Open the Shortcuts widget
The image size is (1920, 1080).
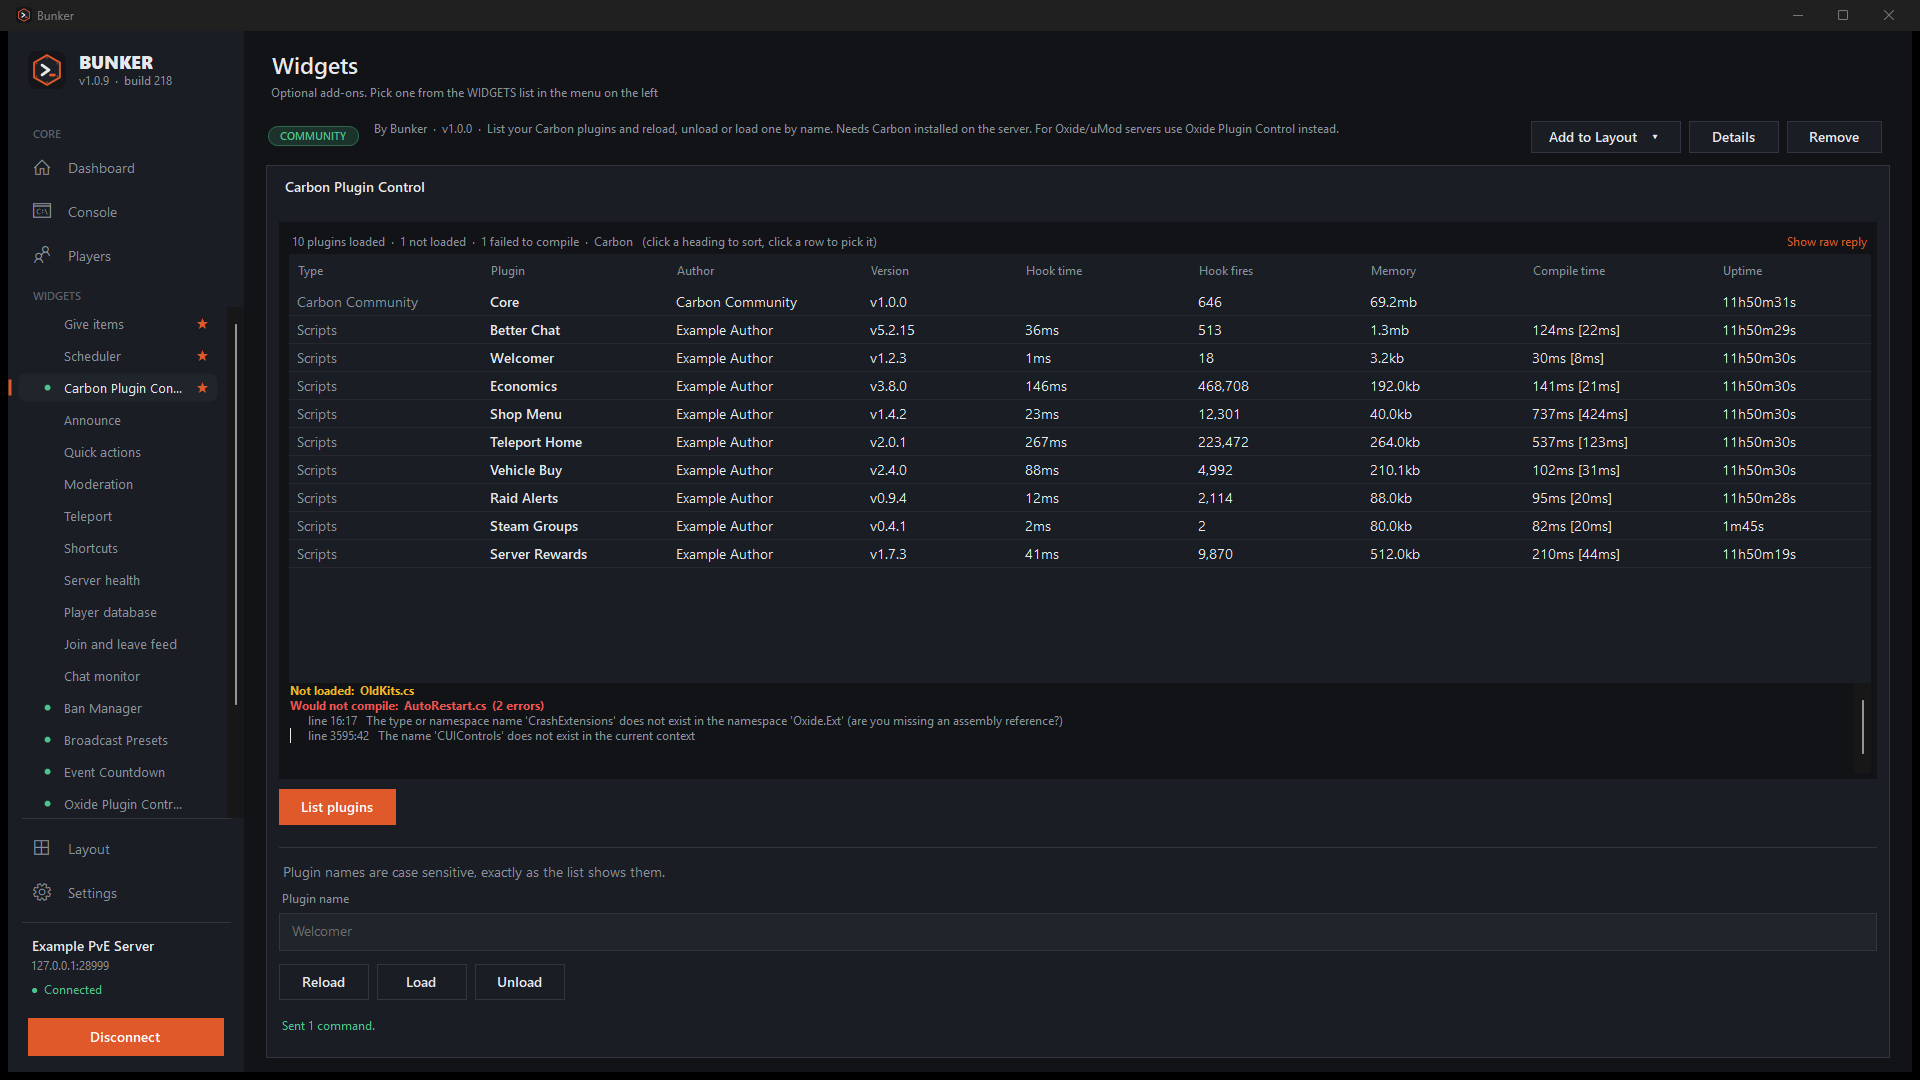pyautogui.click(x=91, y=548)
